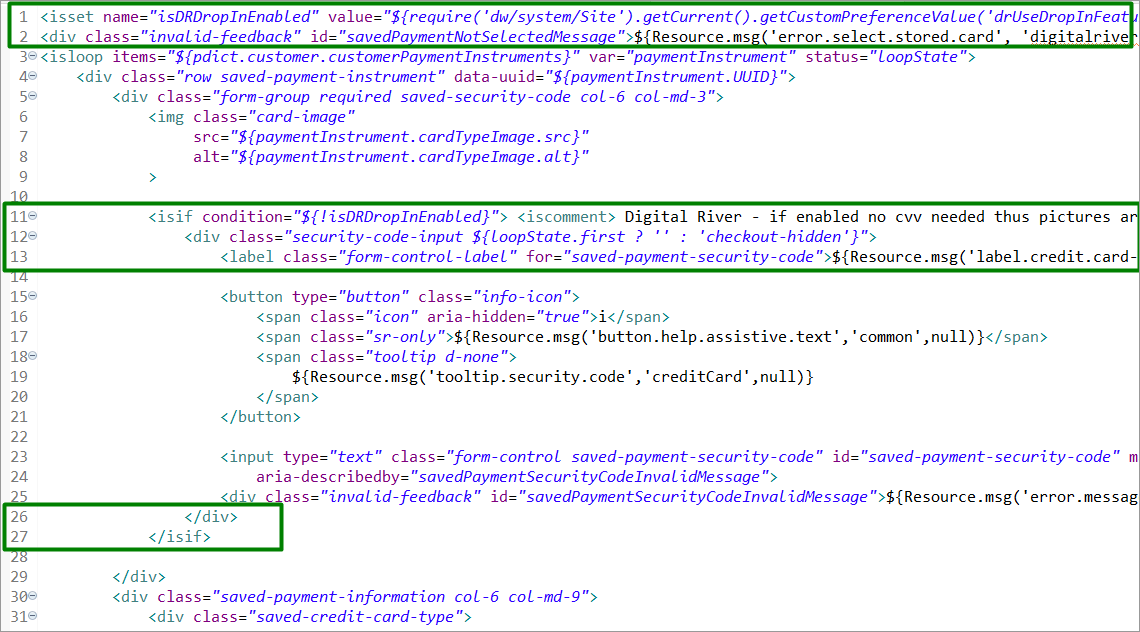1140x632 pixels.
Task: Fold the form-group div at line 5
Action: (31, 97)
